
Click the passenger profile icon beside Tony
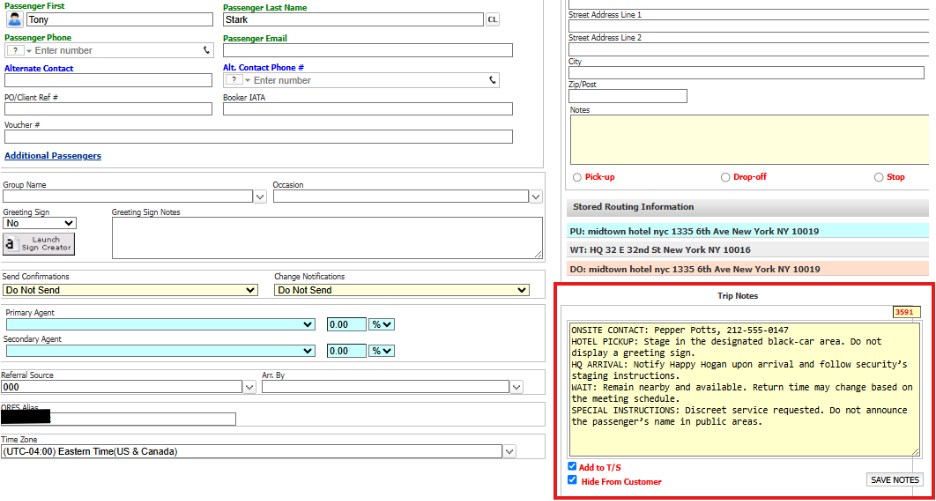(x=14, y=19)
